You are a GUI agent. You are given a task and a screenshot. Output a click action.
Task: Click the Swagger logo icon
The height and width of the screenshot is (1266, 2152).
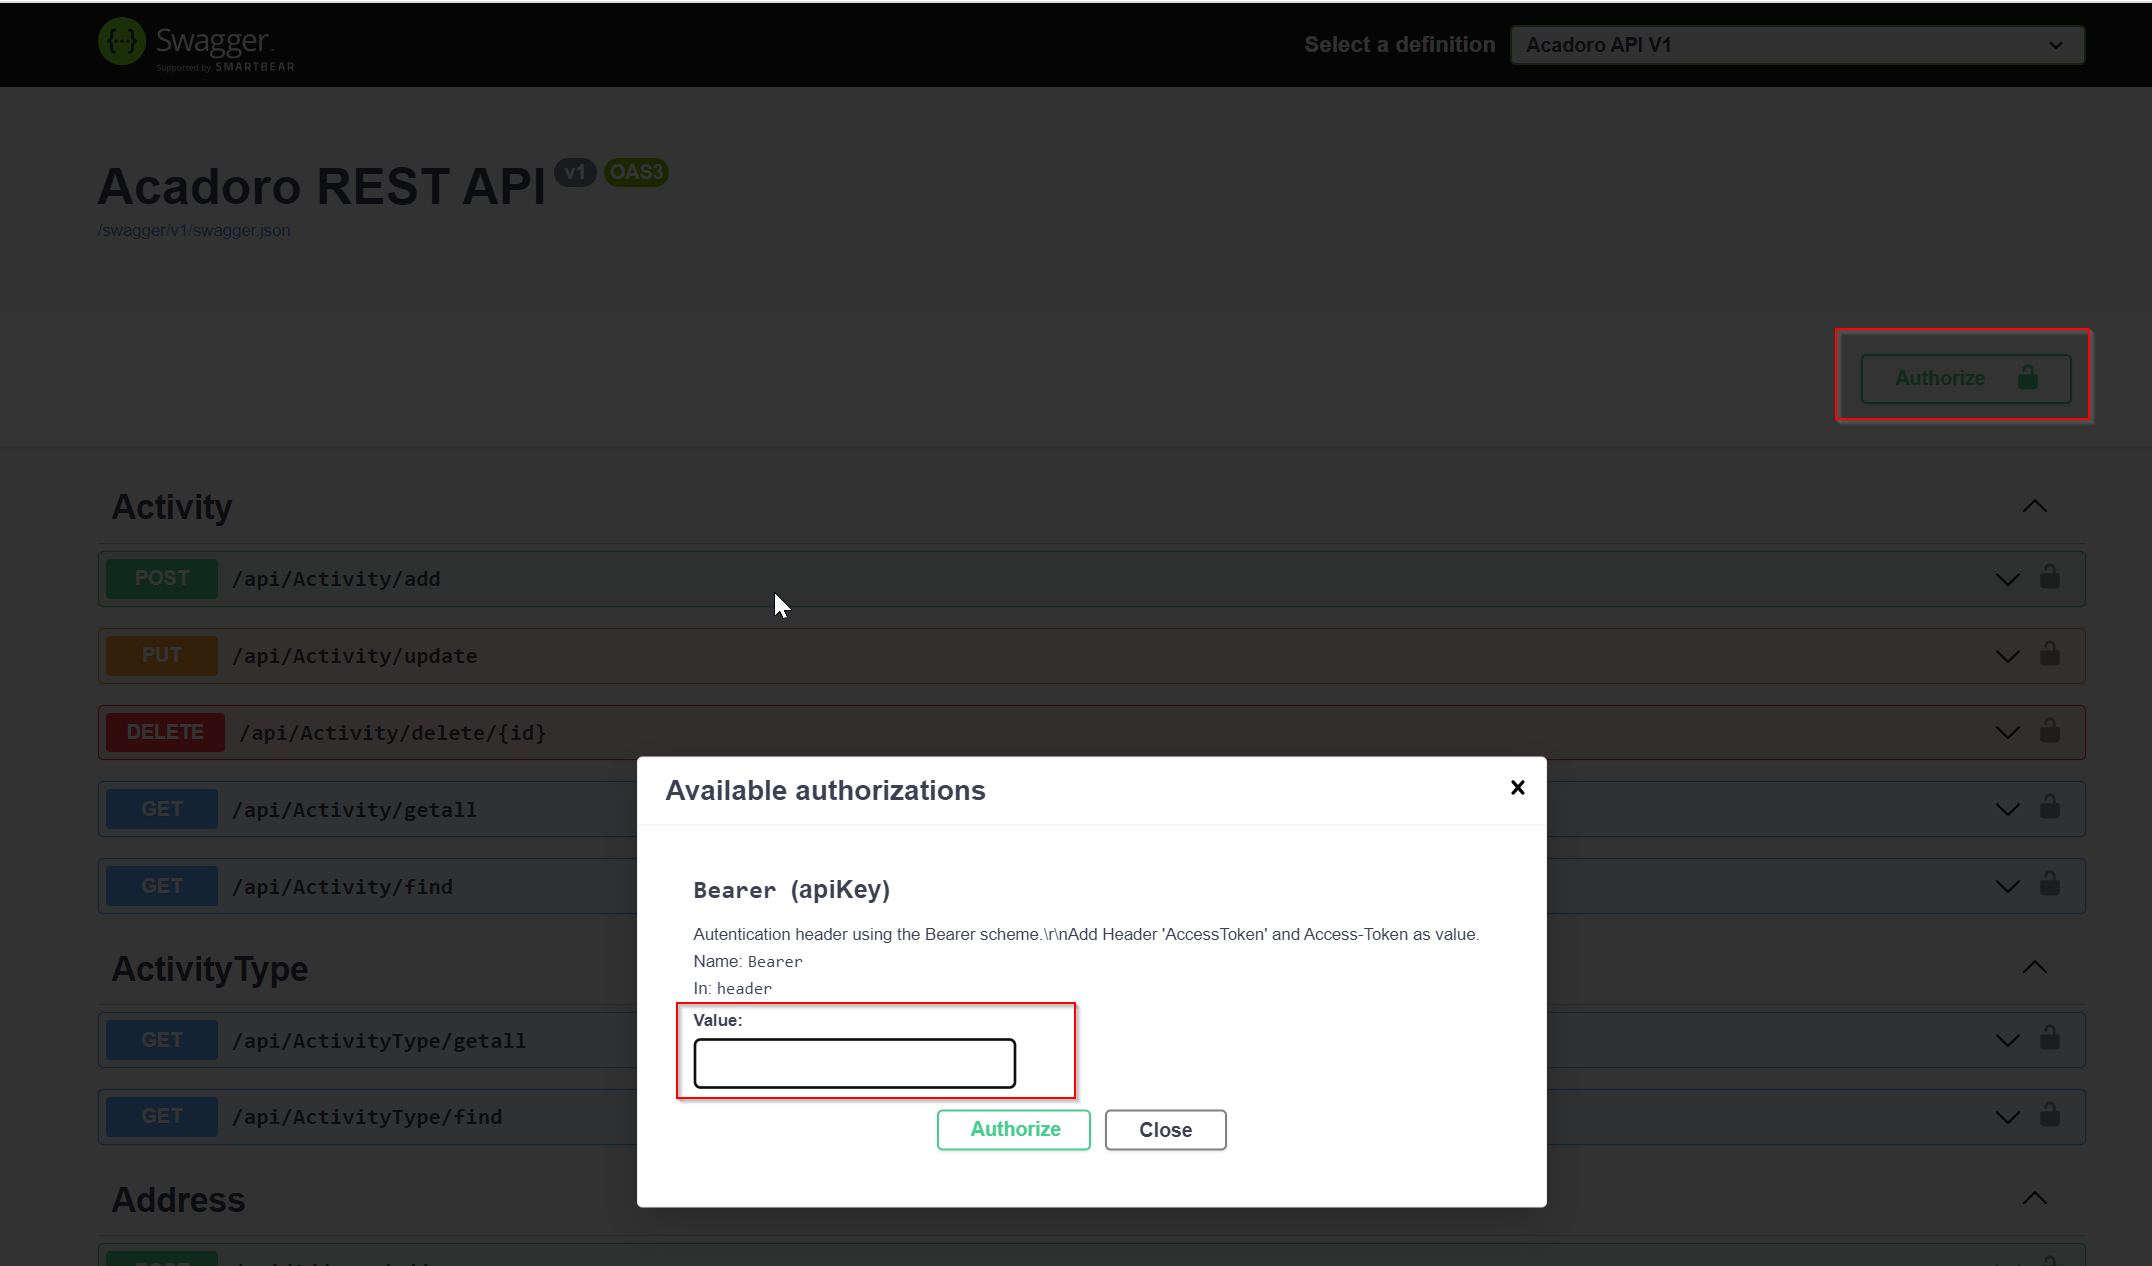click(122, 42)
